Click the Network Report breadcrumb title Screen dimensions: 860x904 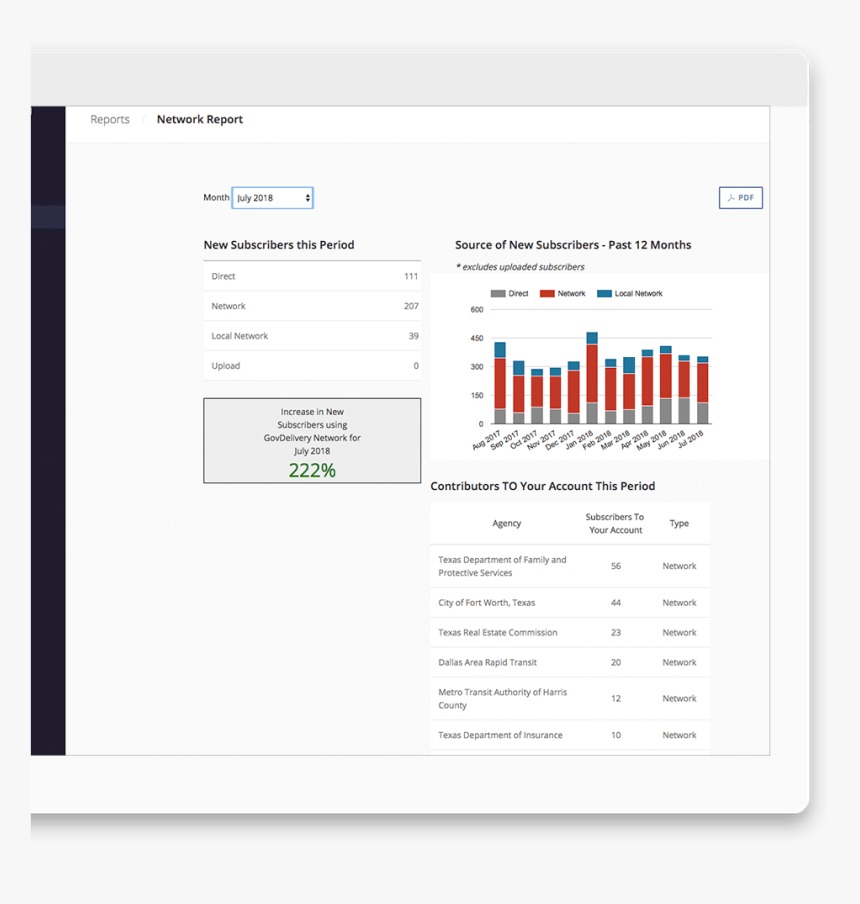click(x=199, y=119)
